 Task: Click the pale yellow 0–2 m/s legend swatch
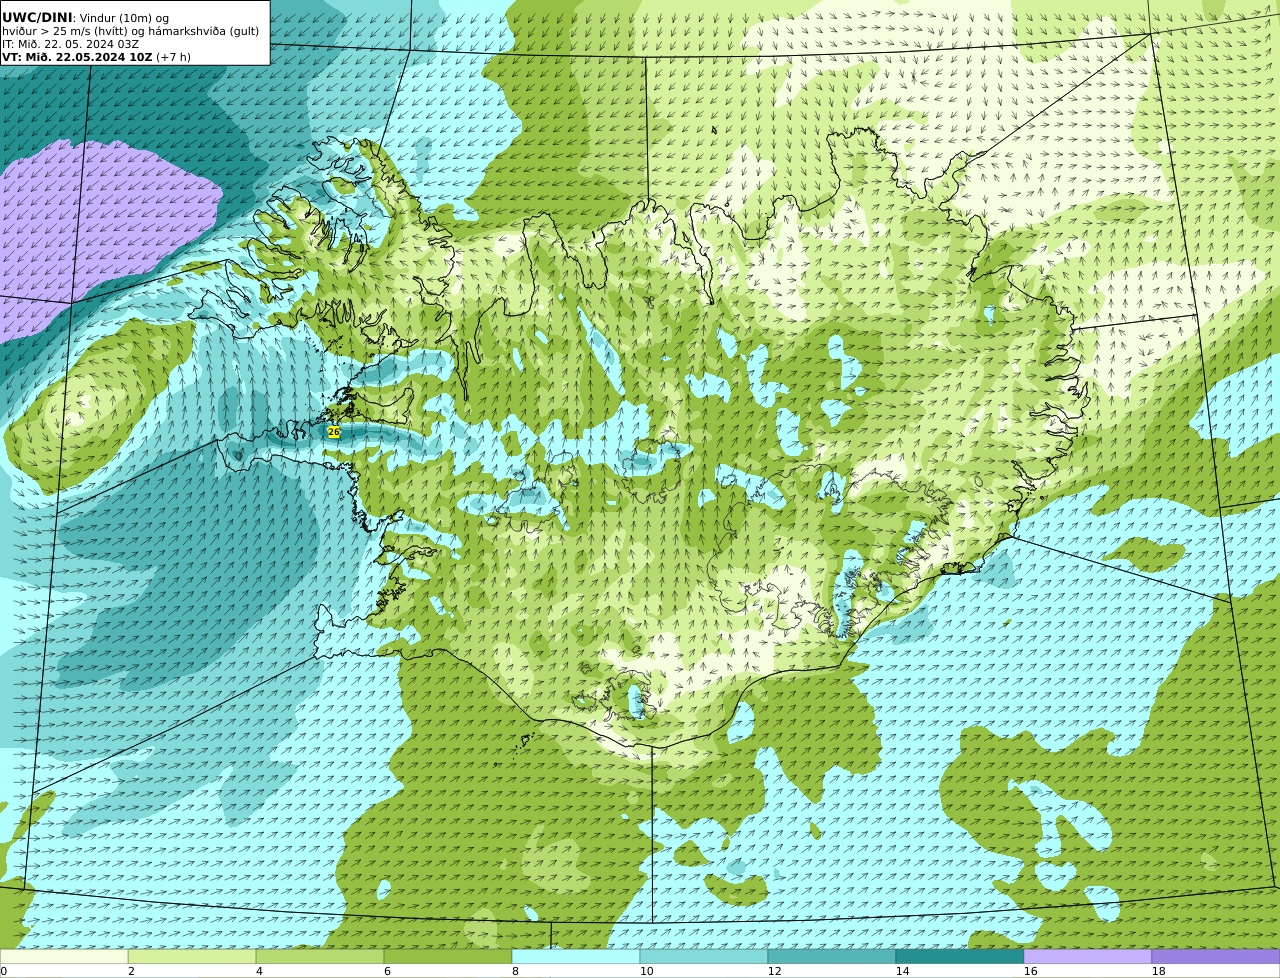click(64, 956)
